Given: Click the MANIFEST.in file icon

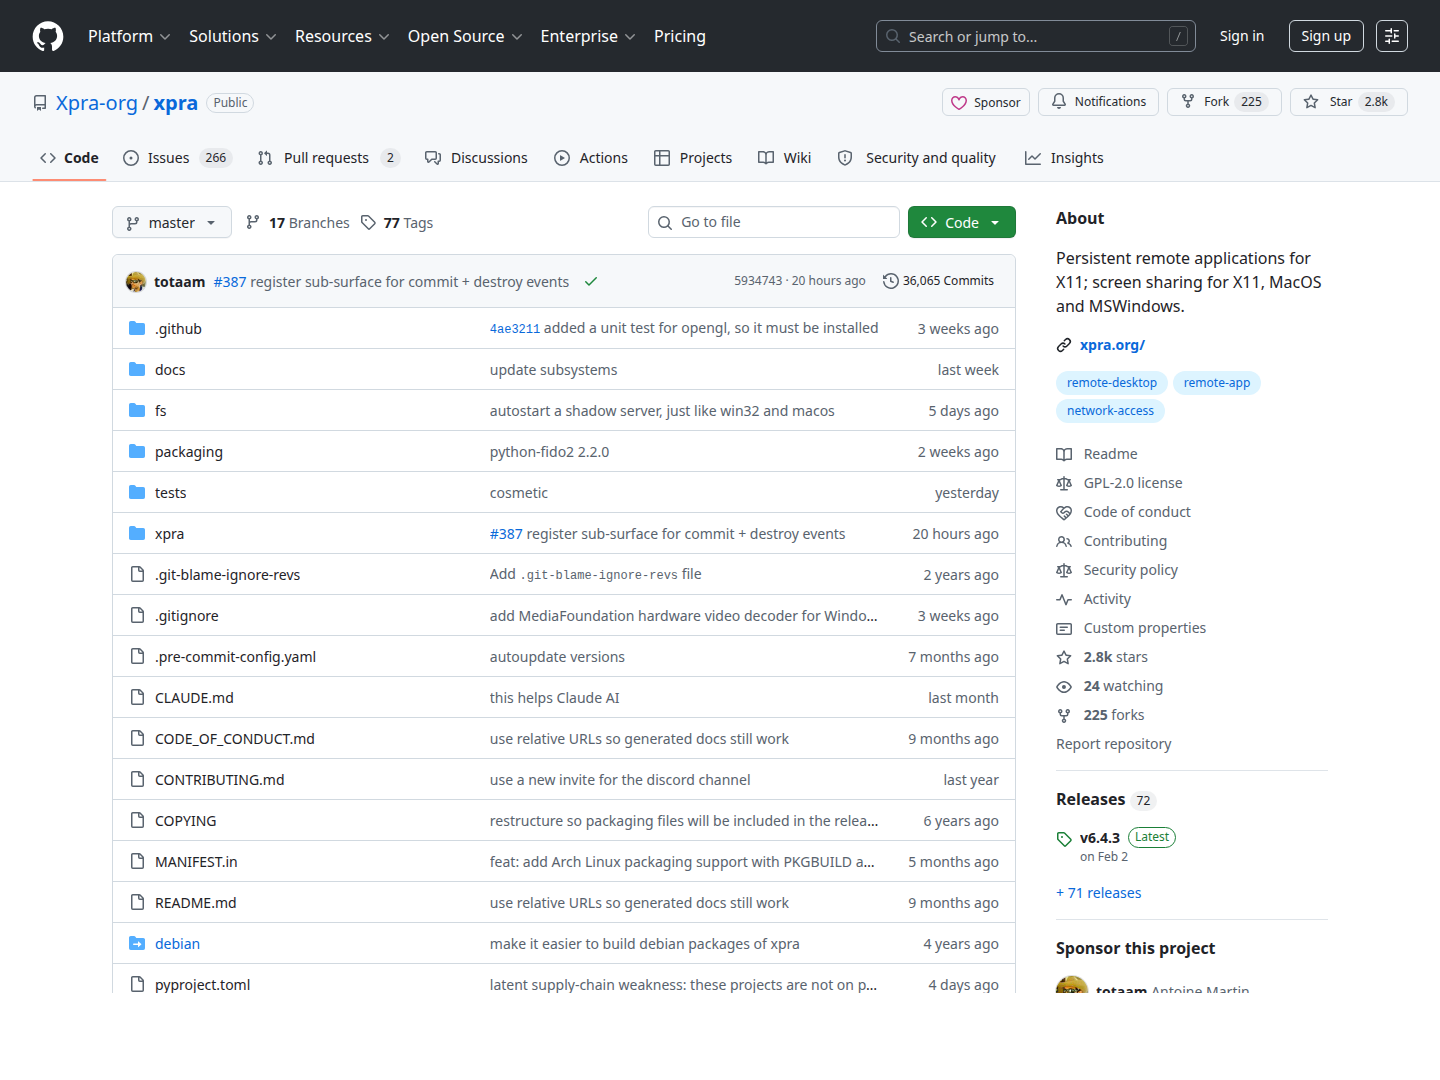Looking at the screenshot, I should point(137,862).
